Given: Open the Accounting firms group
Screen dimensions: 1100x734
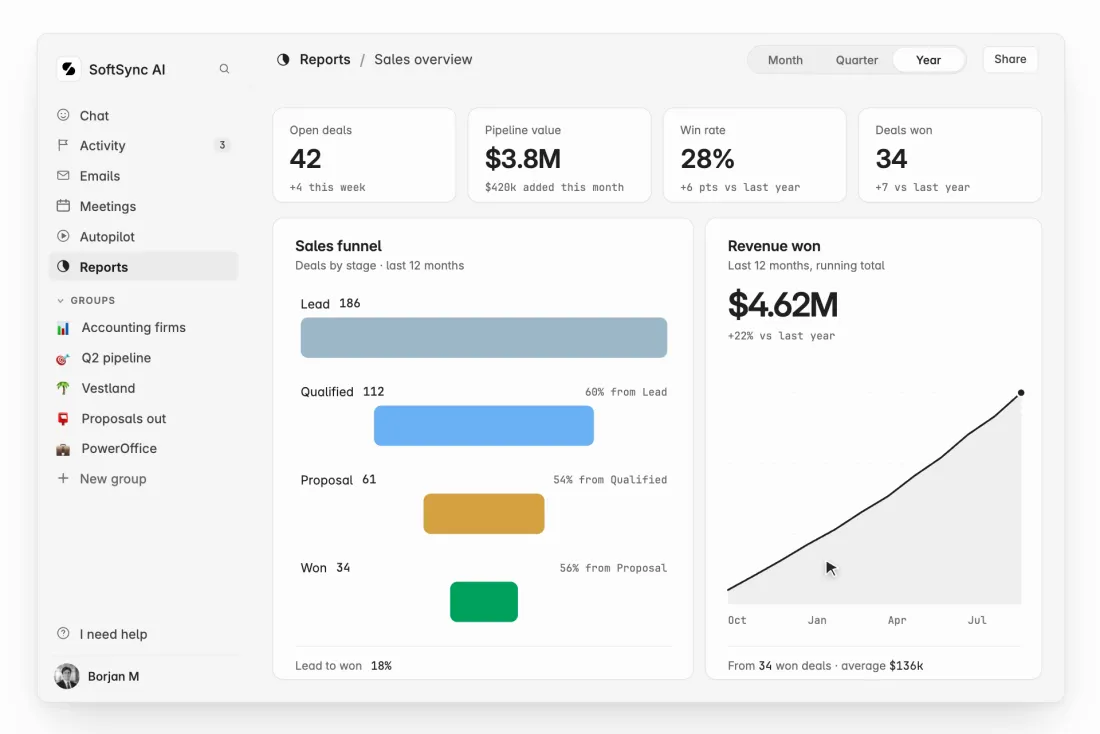Looking at the screenshot, I should point(144,328).
